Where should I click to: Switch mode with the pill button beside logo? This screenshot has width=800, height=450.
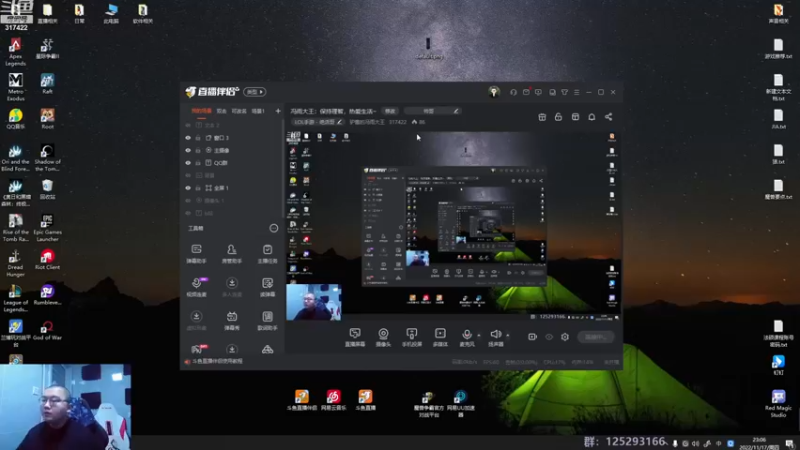click(255, 92)
